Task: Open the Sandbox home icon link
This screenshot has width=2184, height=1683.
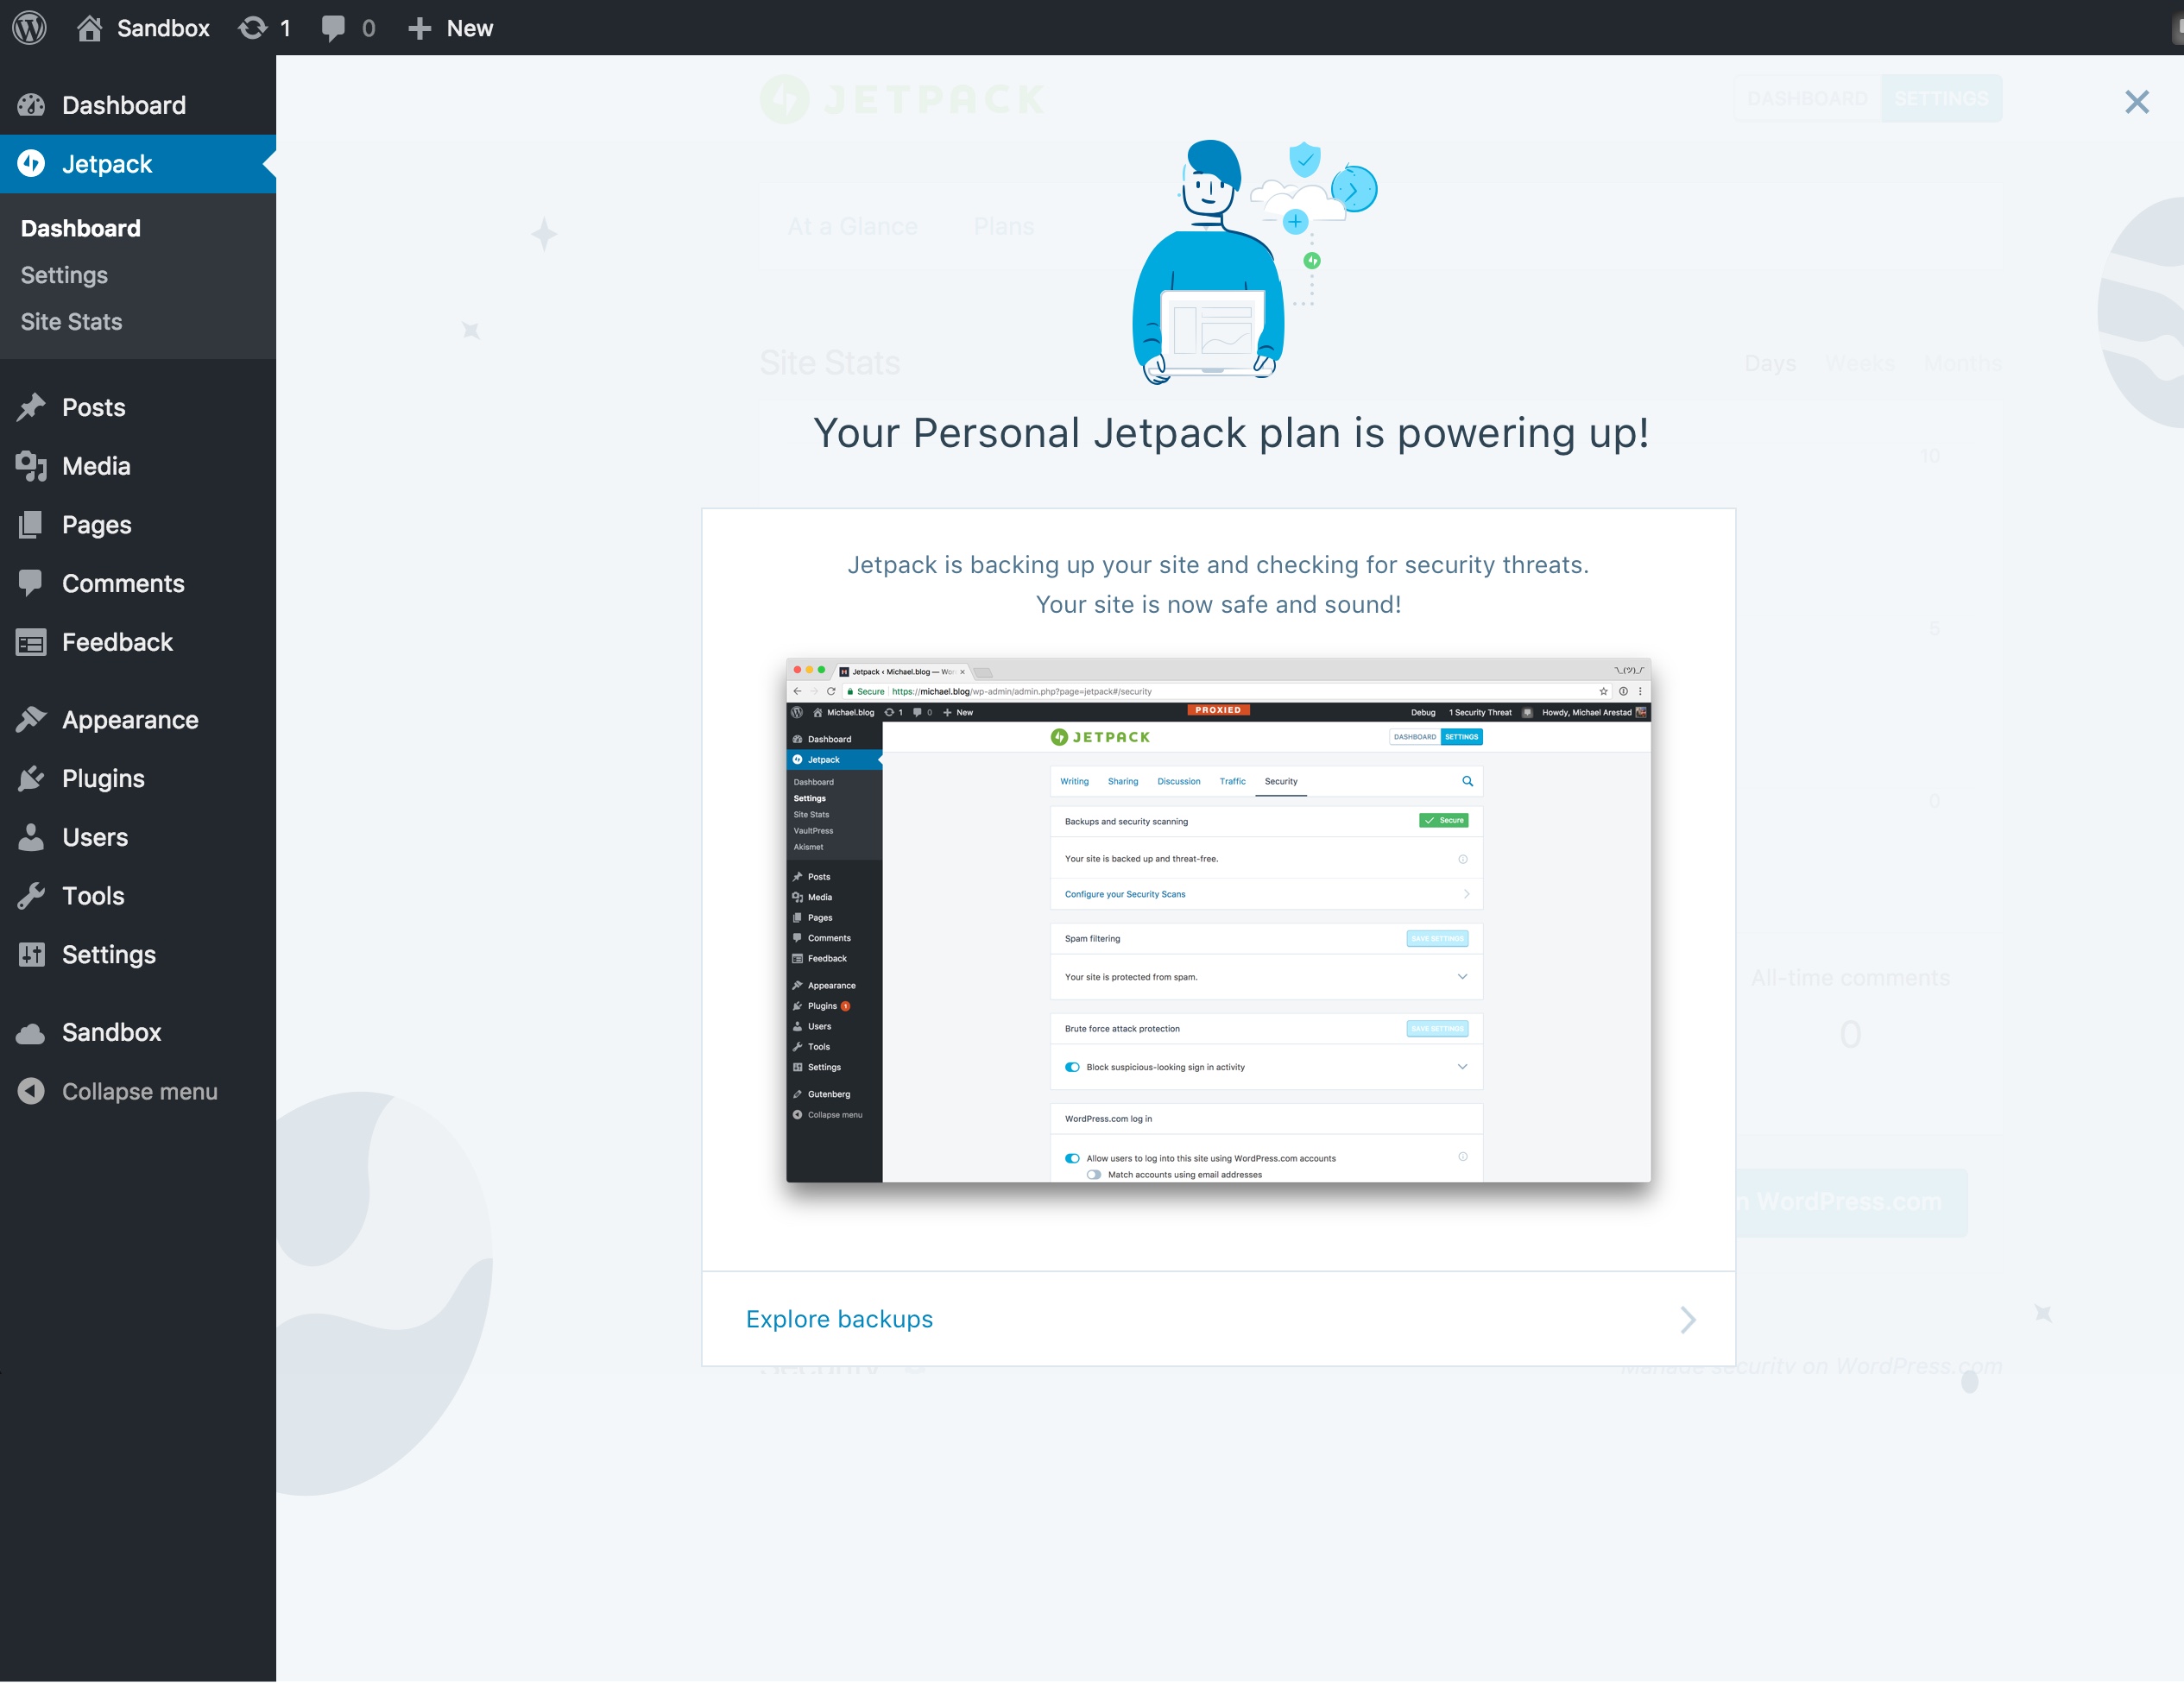Action: coord(90,28)
